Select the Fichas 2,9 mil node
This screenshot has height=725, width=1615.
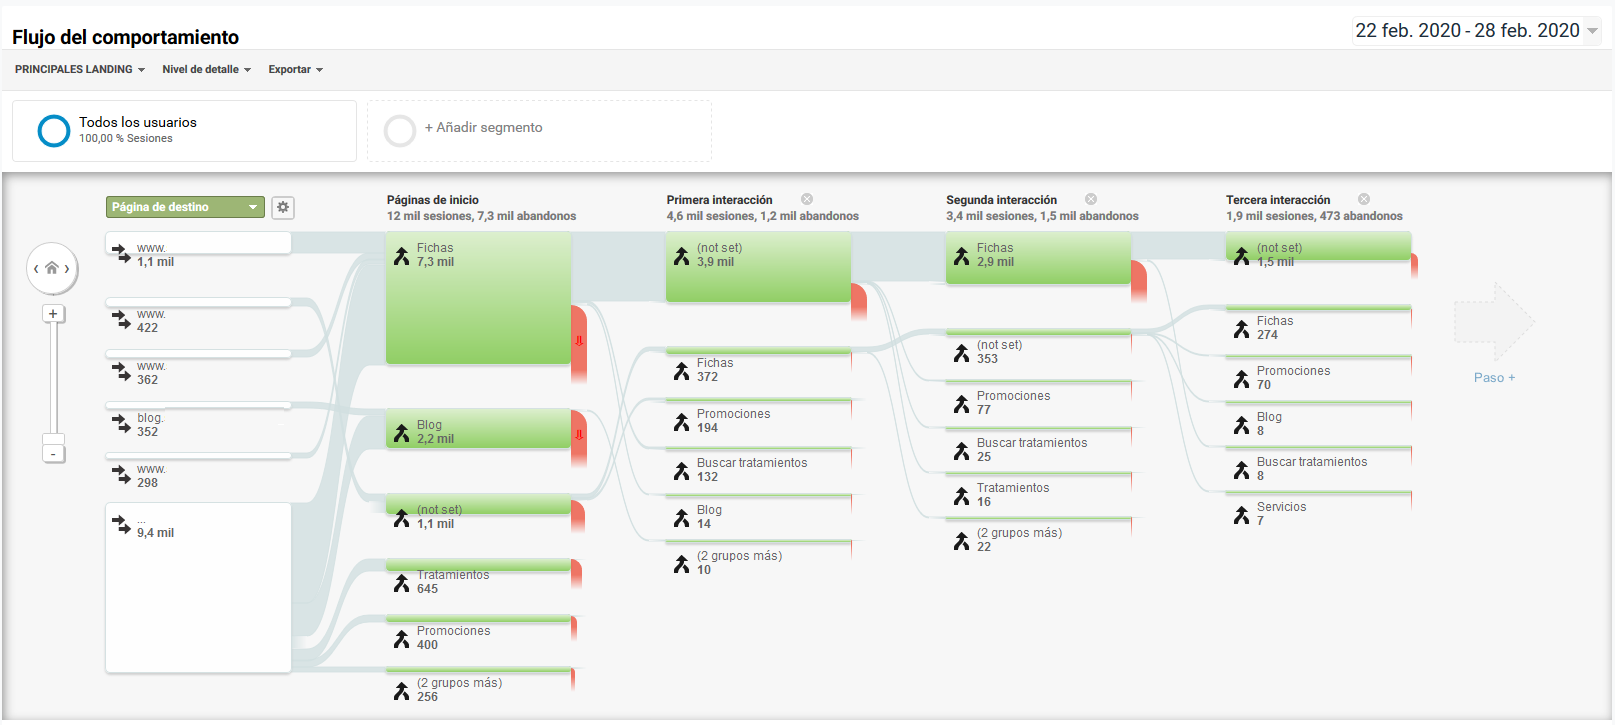[1038, 258]
